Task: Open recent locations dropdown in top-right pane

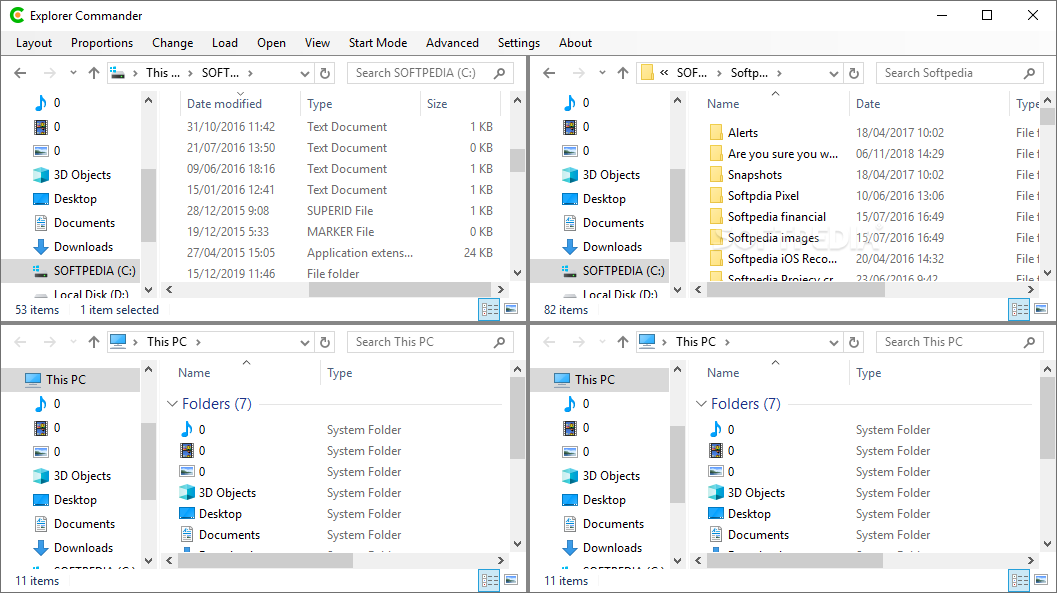Action: pyautogui.click(x=602, y=73)
